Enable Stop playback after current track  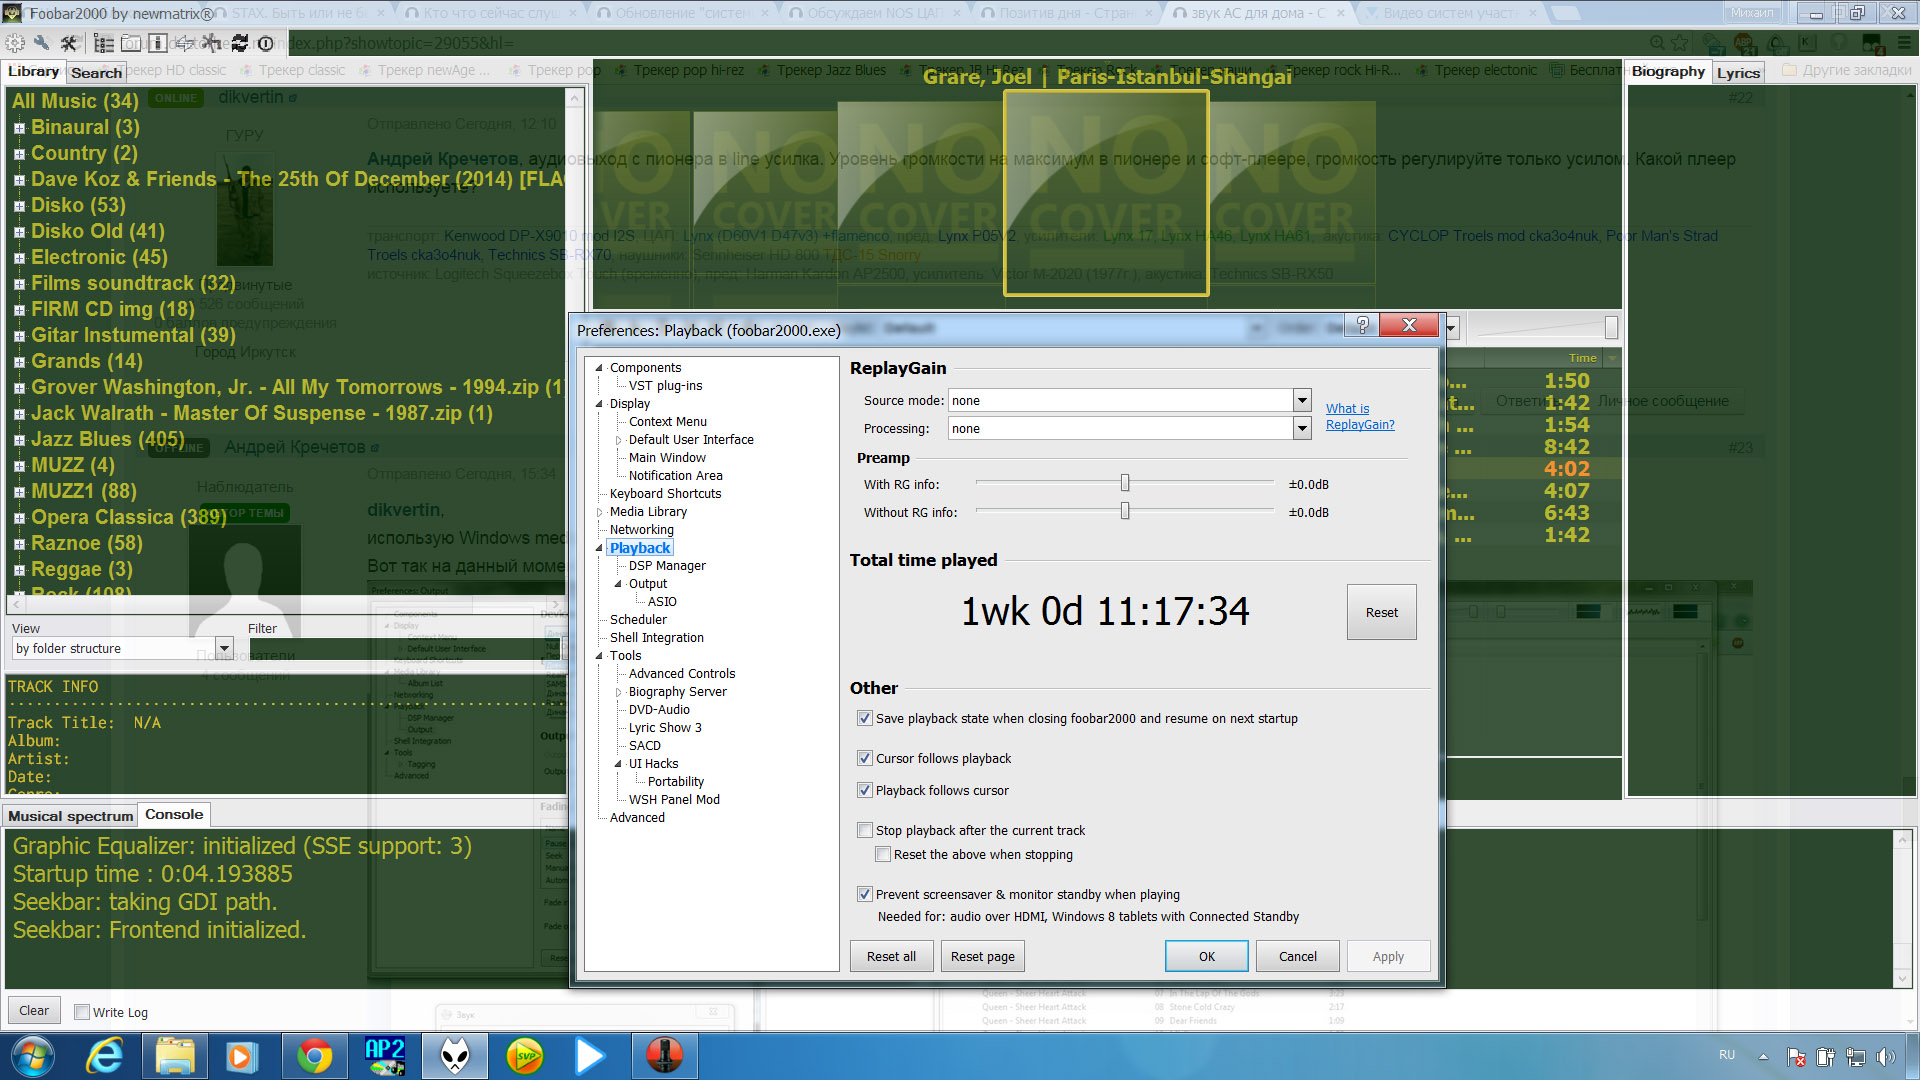865,830
